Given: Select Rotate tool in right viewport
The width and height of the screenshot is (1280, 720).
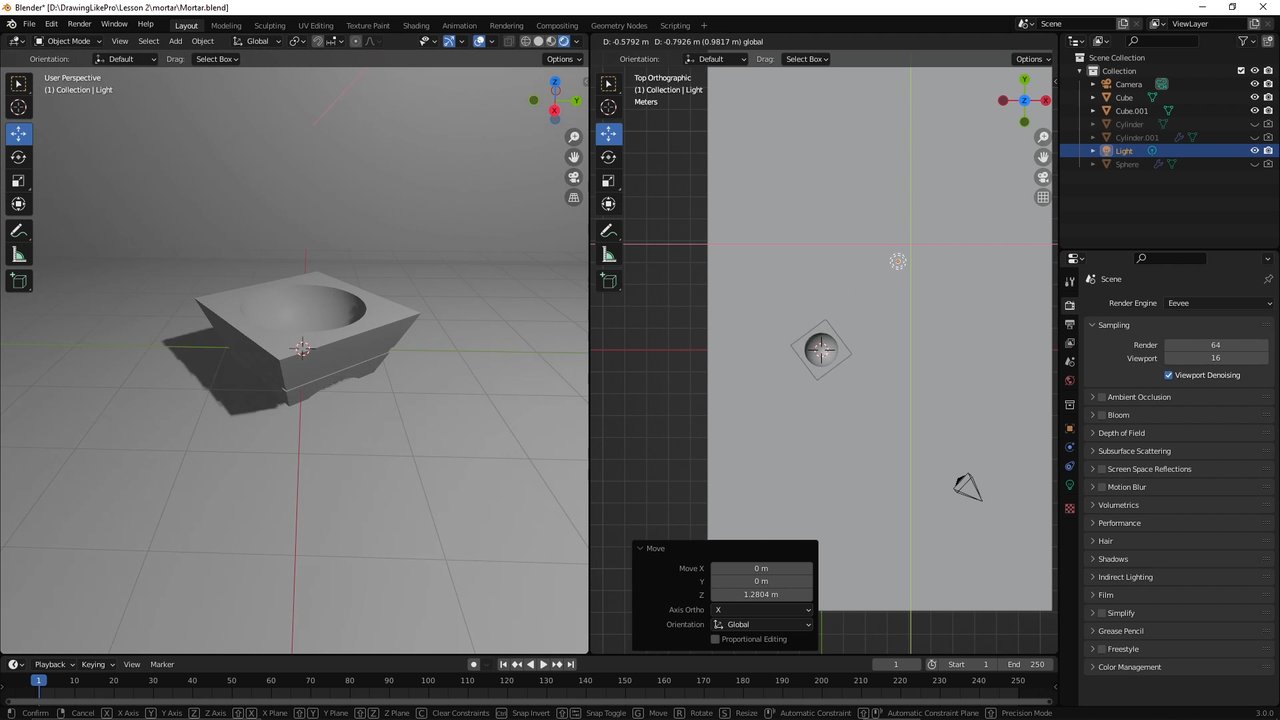Looking at the screenshot, I should 608,157.
